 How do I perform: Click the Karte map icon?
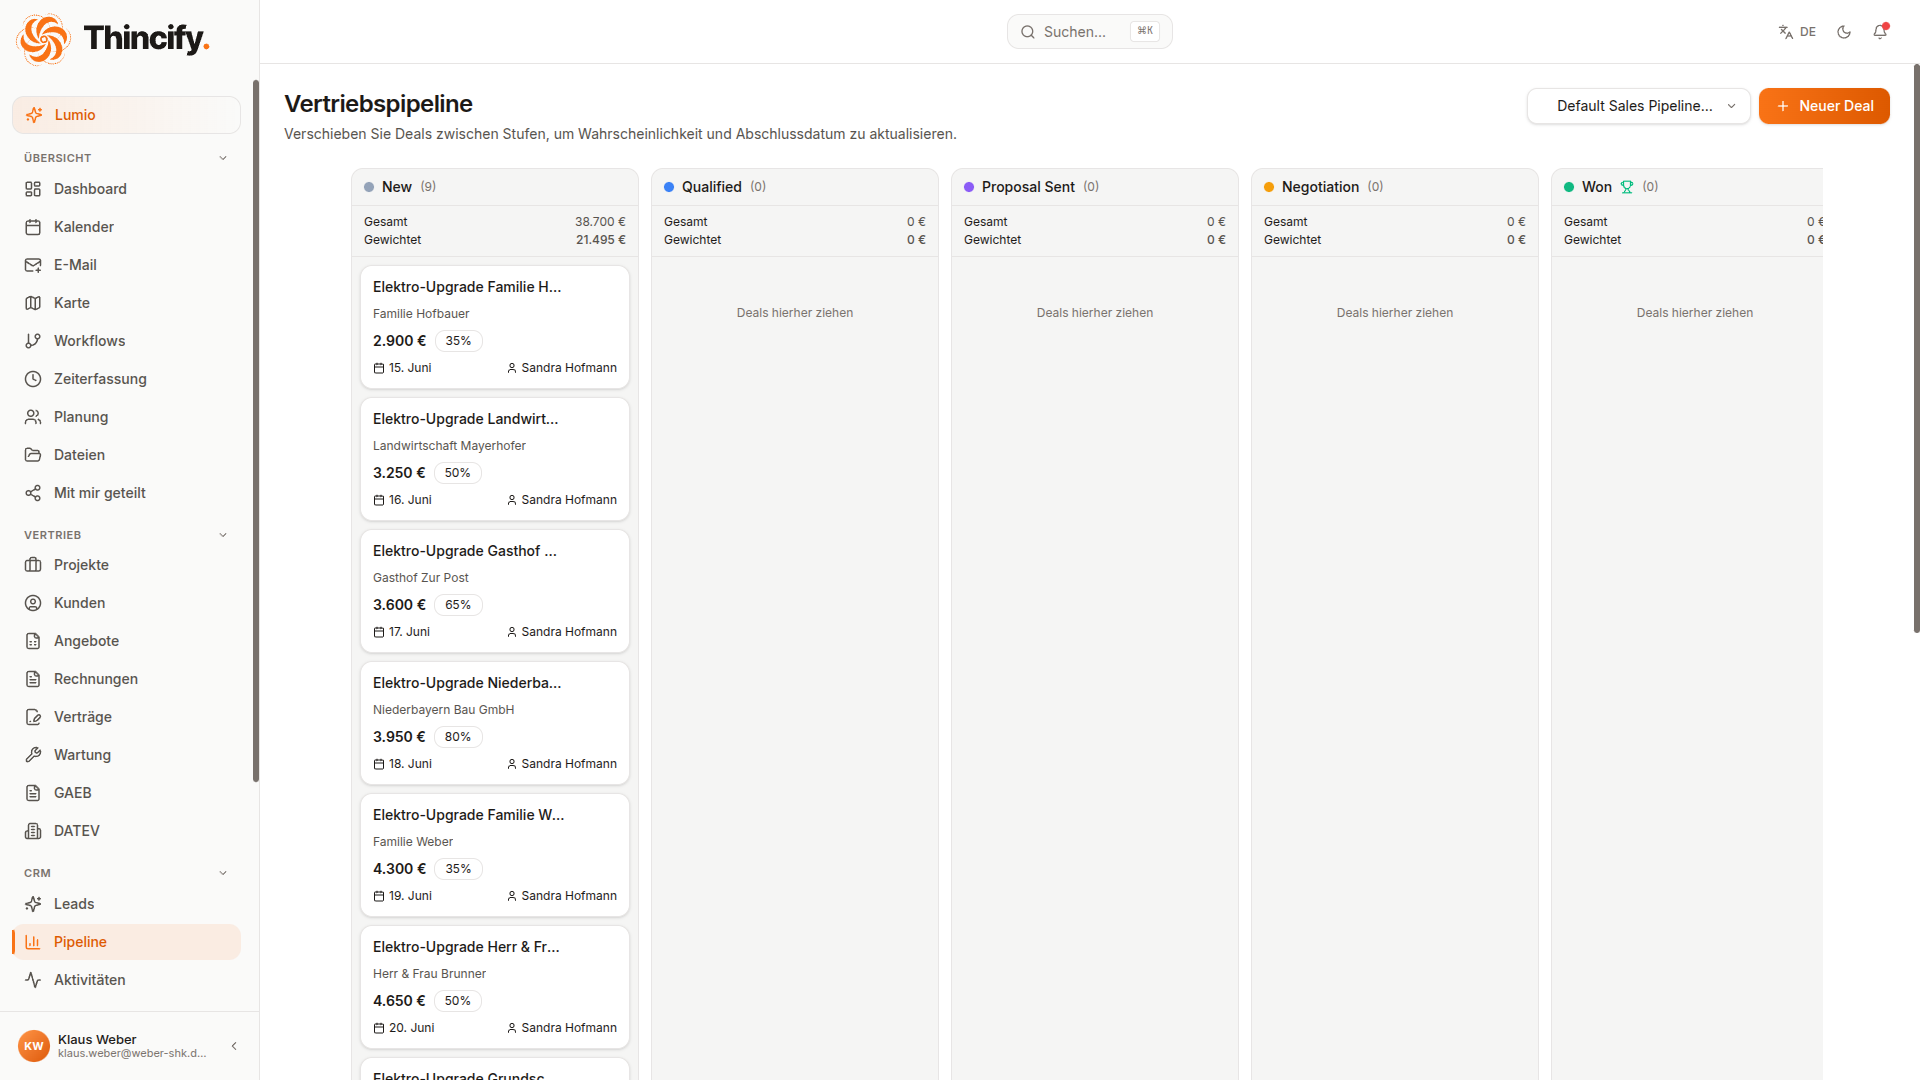pos(33,303)
